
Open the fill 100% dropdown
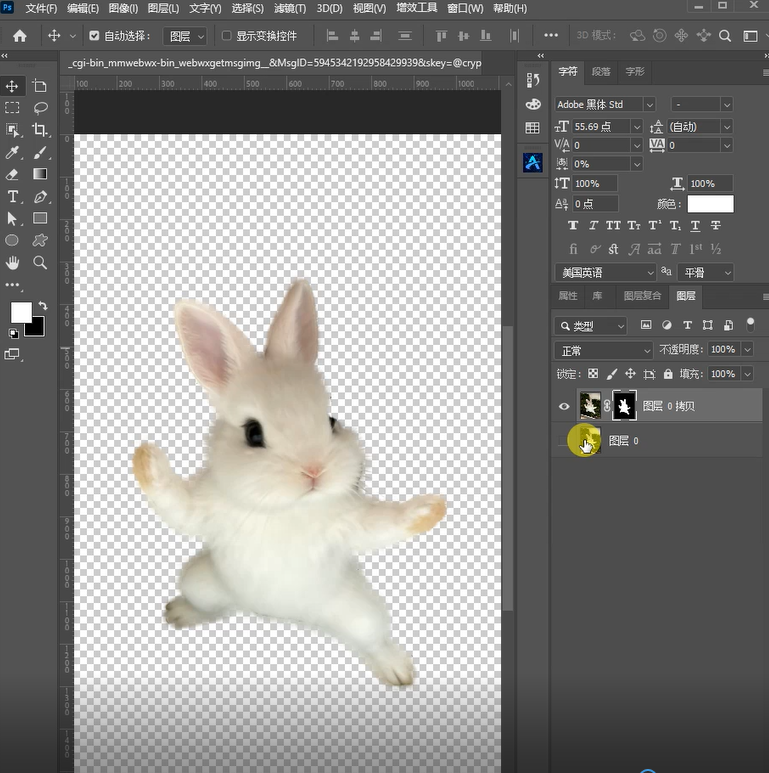[747, 374]
